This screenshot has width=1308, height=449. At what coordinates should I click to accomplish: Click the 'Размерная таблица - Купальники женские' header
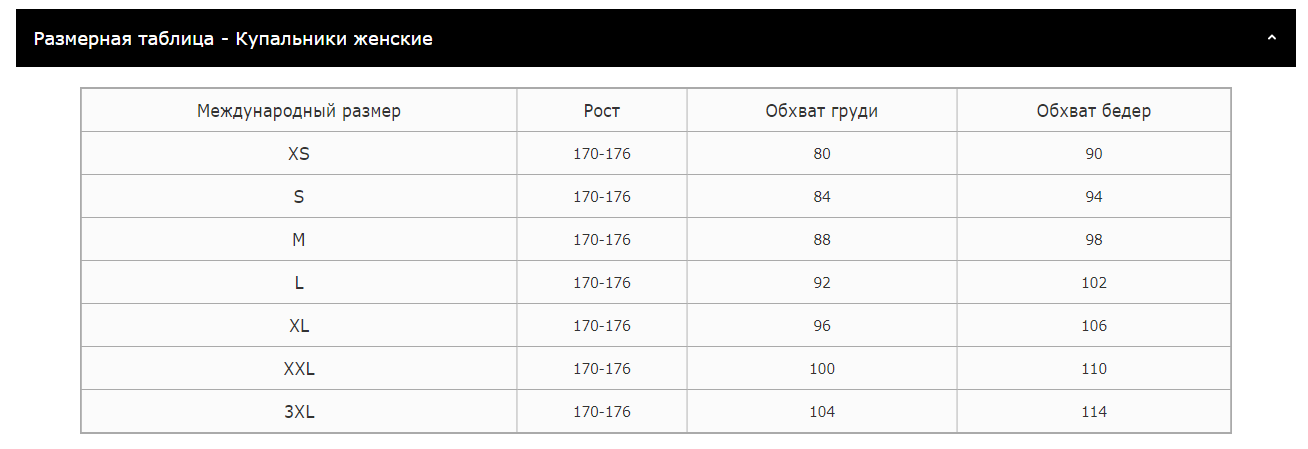(x=233, y=39)
